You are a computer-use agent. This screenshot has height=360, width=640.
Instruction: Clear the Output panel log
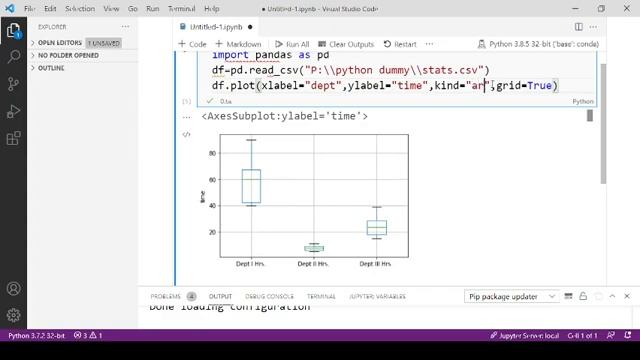click(568, 296)
